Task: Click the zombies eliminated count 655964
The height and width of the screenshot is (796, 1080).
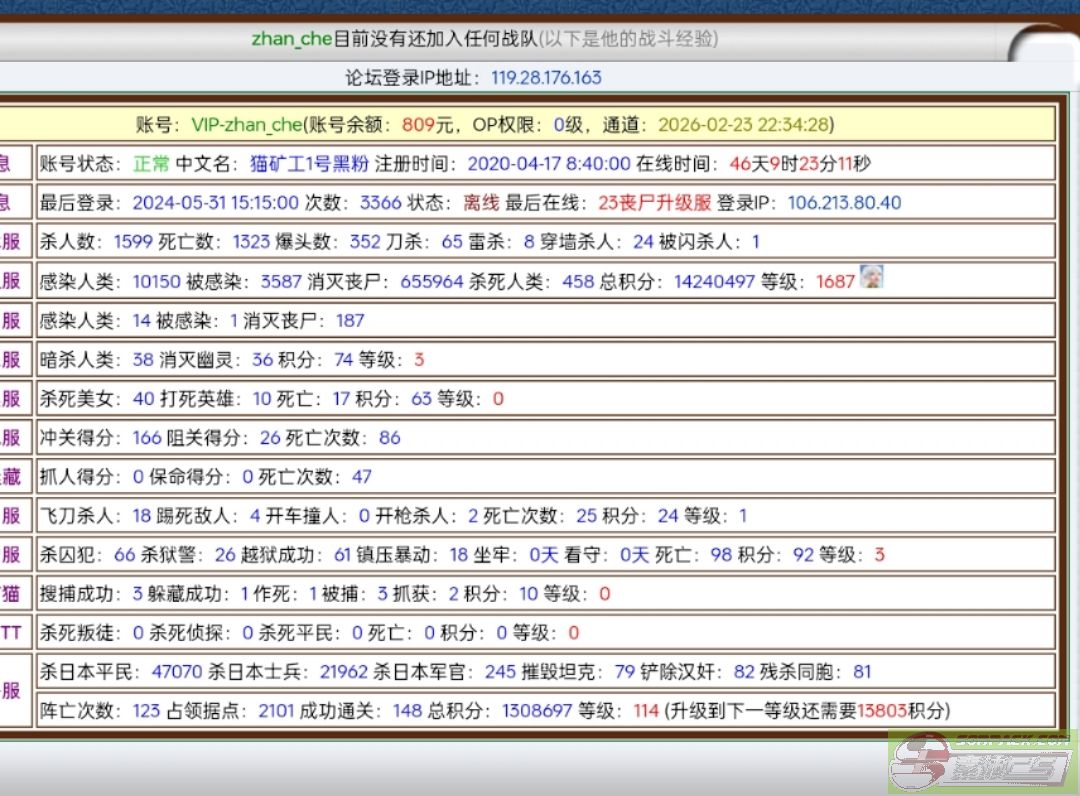Action: pos(432,282)
